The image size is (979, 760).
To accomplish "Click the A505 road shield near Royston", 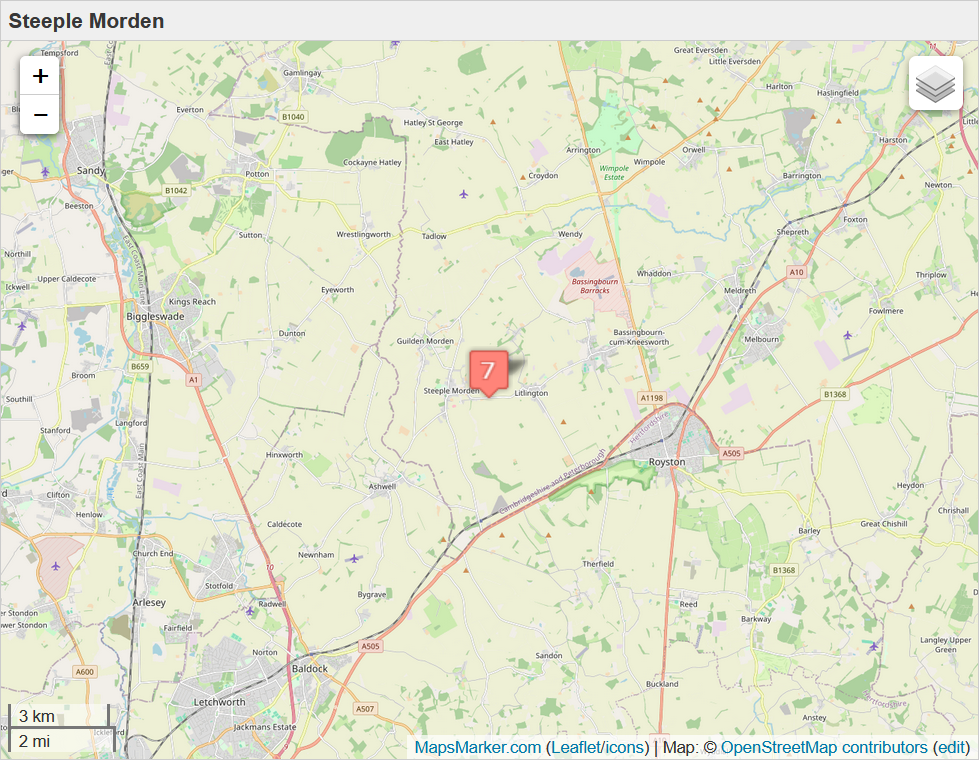I will pos(731,453).
